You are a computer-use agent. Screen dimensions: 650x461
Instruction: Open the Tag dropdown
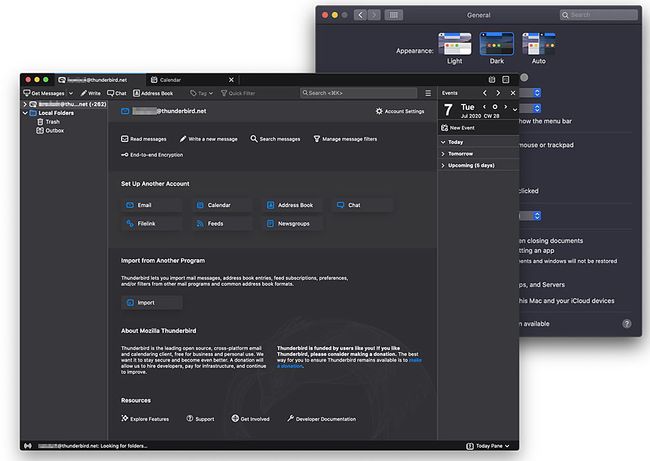pyautogui.click(x=201, y=93)
